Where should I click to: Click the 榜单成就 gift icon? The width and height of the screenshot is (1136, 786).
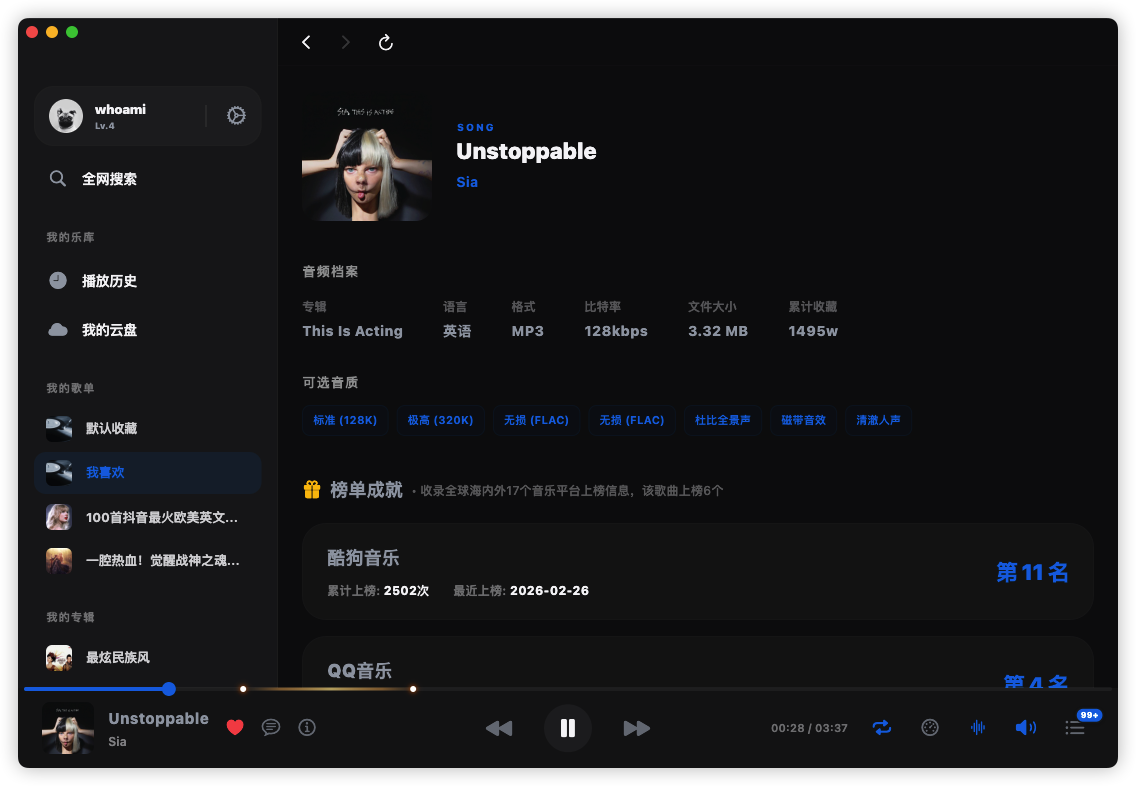[x=312, y=490]
